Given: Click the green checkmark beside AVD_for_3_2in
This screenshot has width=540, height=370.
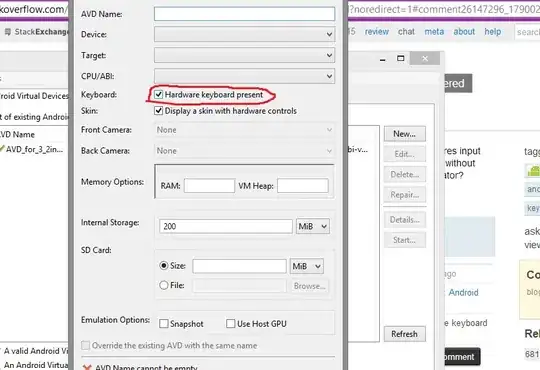Looking at the screenshot, I should pyautogui.click(x=2, y=148).
